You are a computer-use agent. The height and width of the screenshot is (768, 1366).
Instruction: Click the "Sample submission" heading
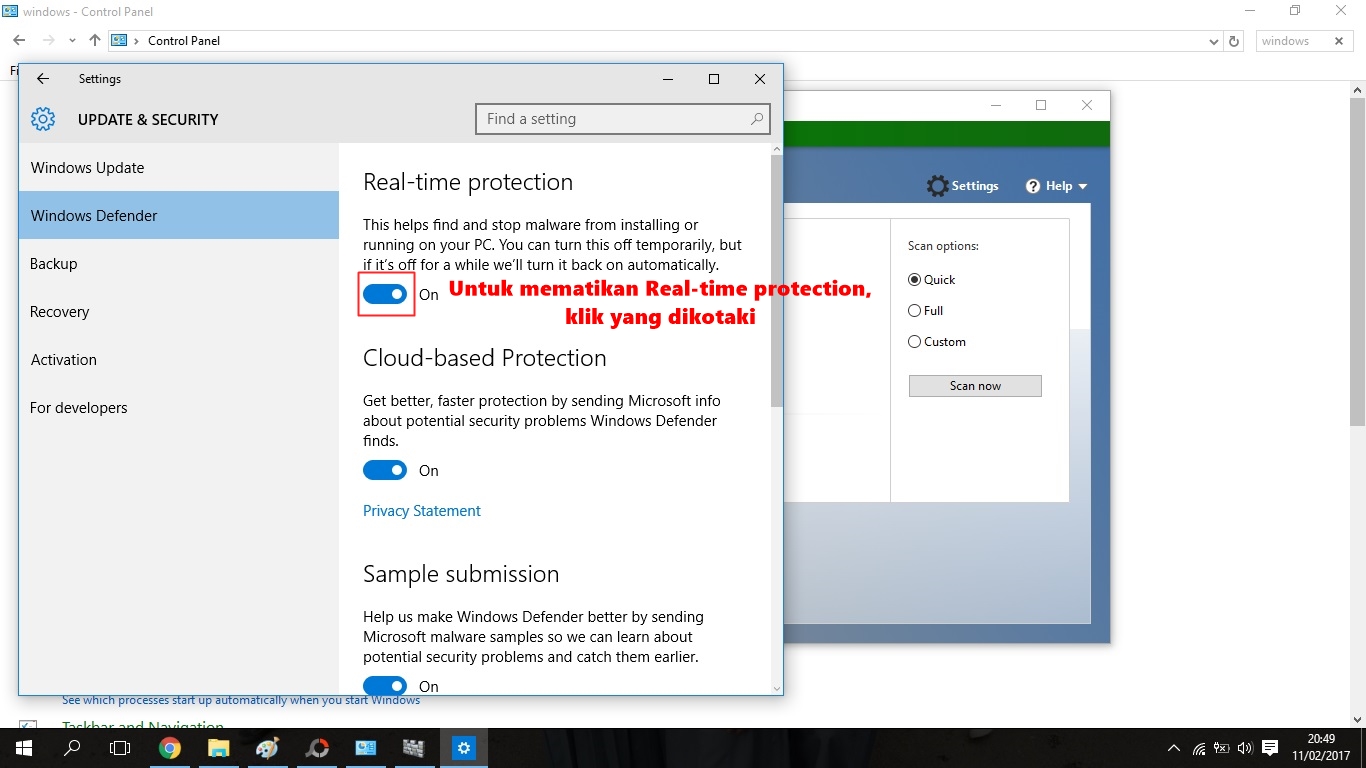point(461,574)
